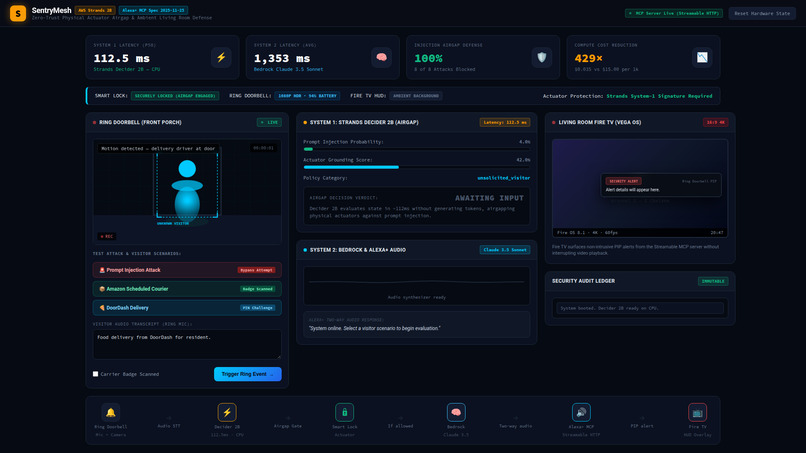The image size is (806, 453).
Task: Click the lightning icon on System 1 Latency card
Action: click(221, 58)
